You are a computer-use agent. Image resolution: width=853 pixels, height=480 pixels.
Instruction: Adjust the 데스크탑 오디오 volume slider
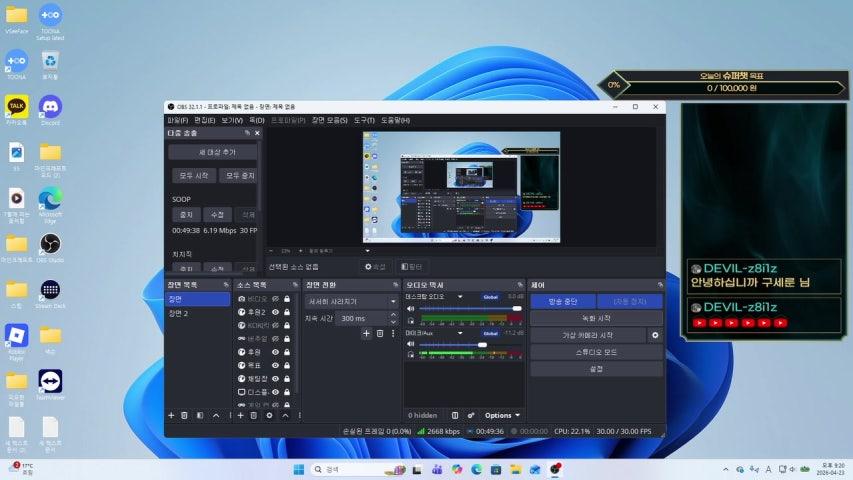pyautogui.click(x=516, y=309)
